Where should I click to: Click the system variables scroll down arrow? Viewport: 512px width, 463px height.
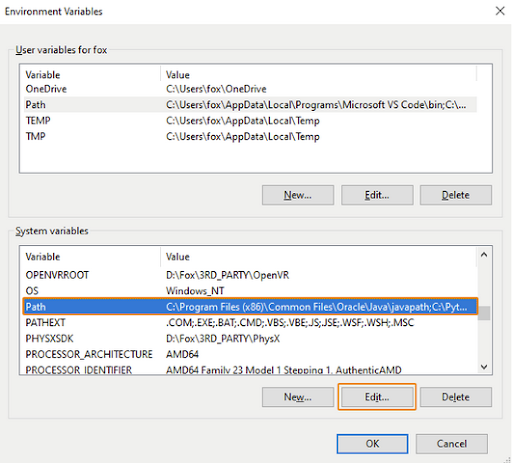pyautogui.click(x=484, y=367)
